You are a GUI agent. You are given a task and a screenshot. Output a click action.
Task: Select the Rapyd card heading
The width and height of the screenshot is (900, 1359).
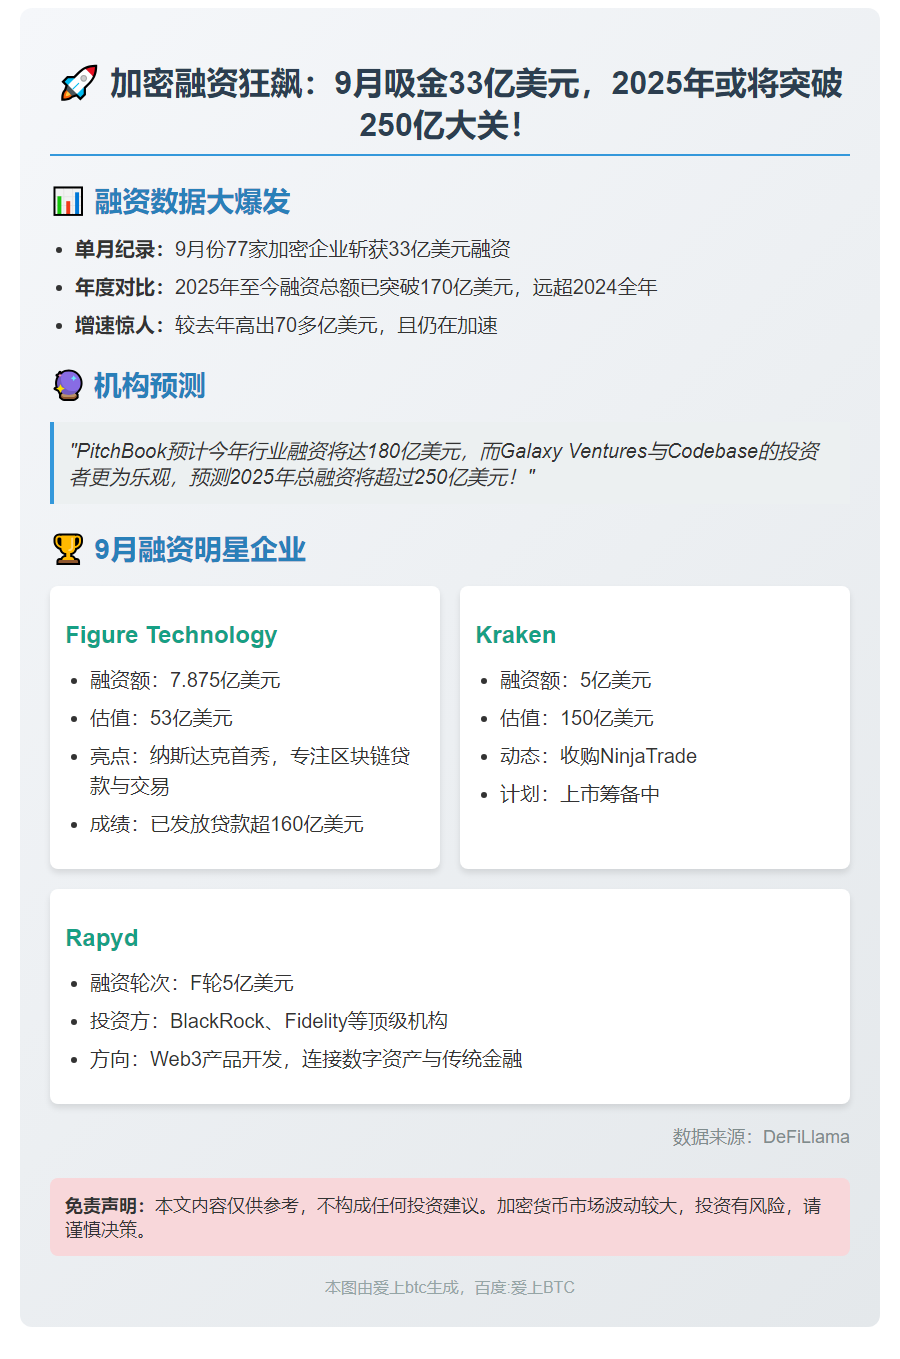point(103,939)
